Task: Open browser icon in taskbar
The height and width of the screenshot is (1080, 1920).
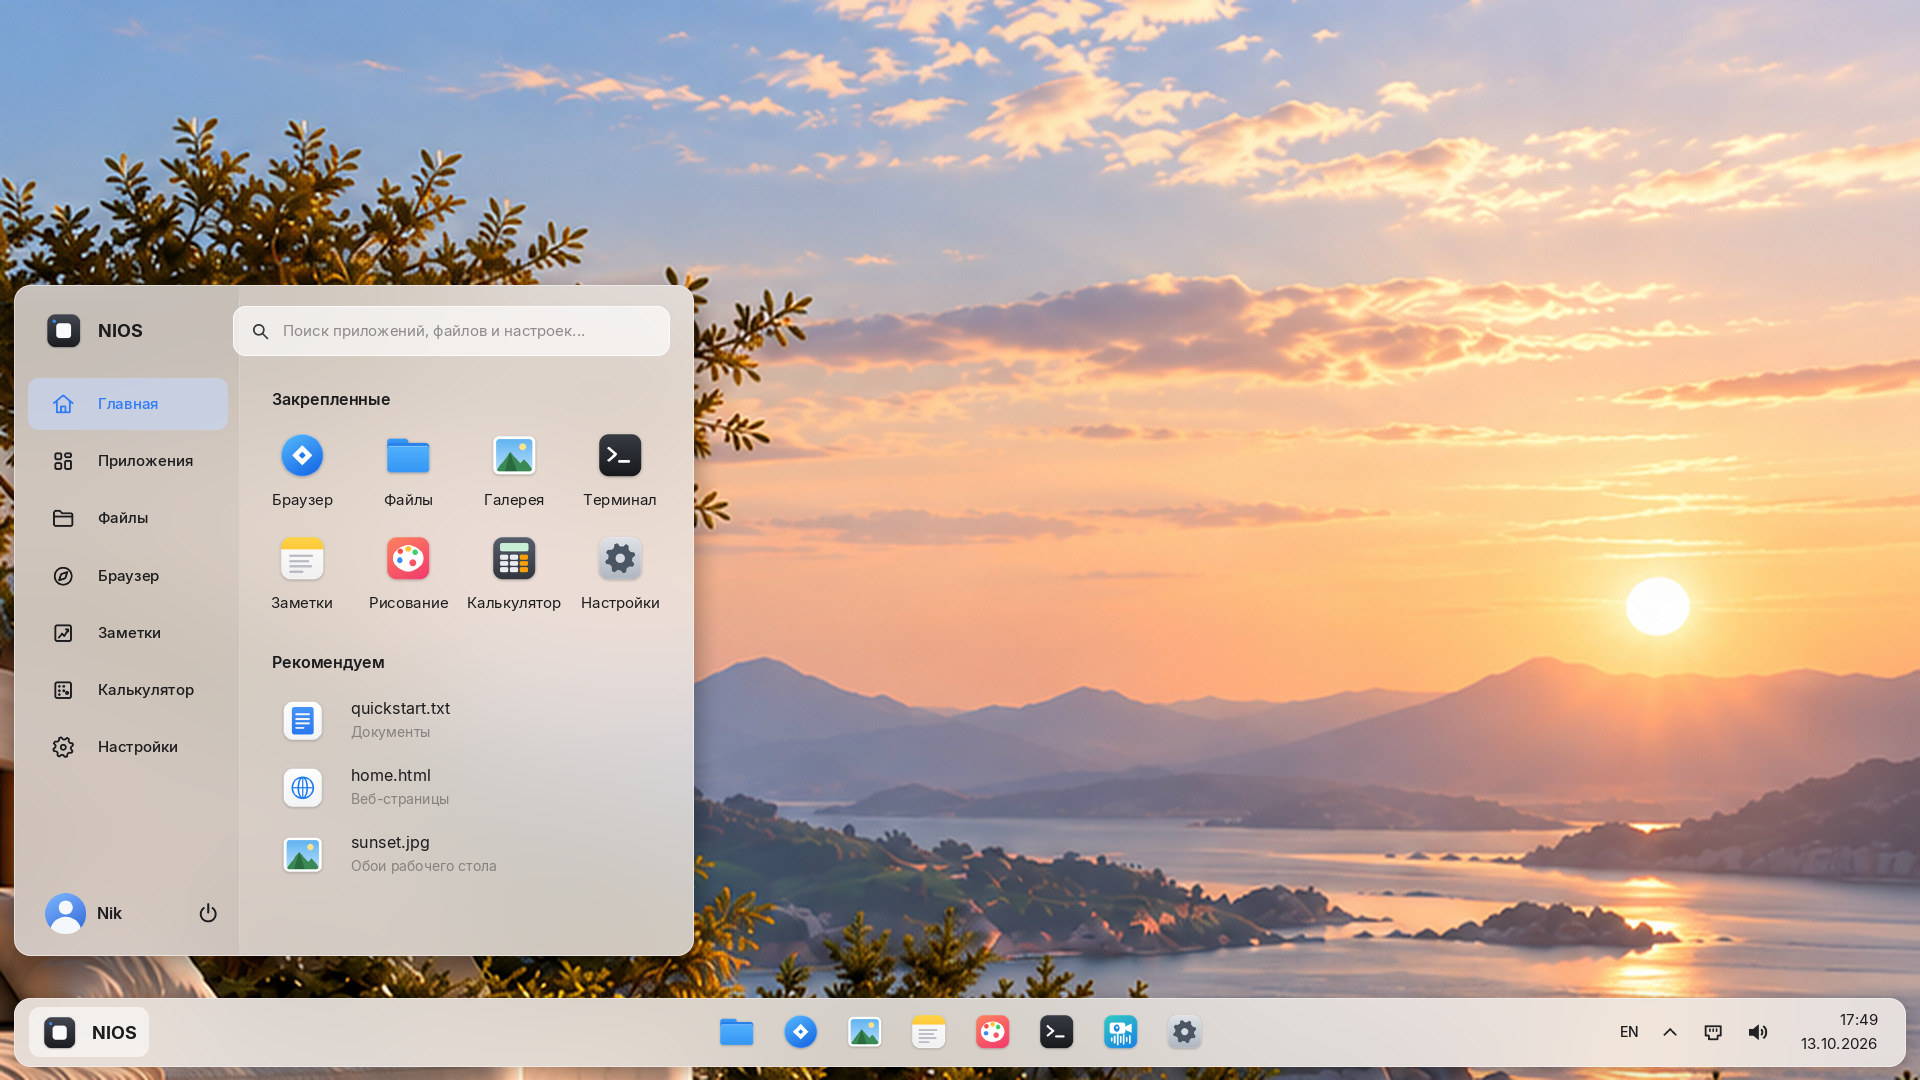Action: coord(801,1032)
